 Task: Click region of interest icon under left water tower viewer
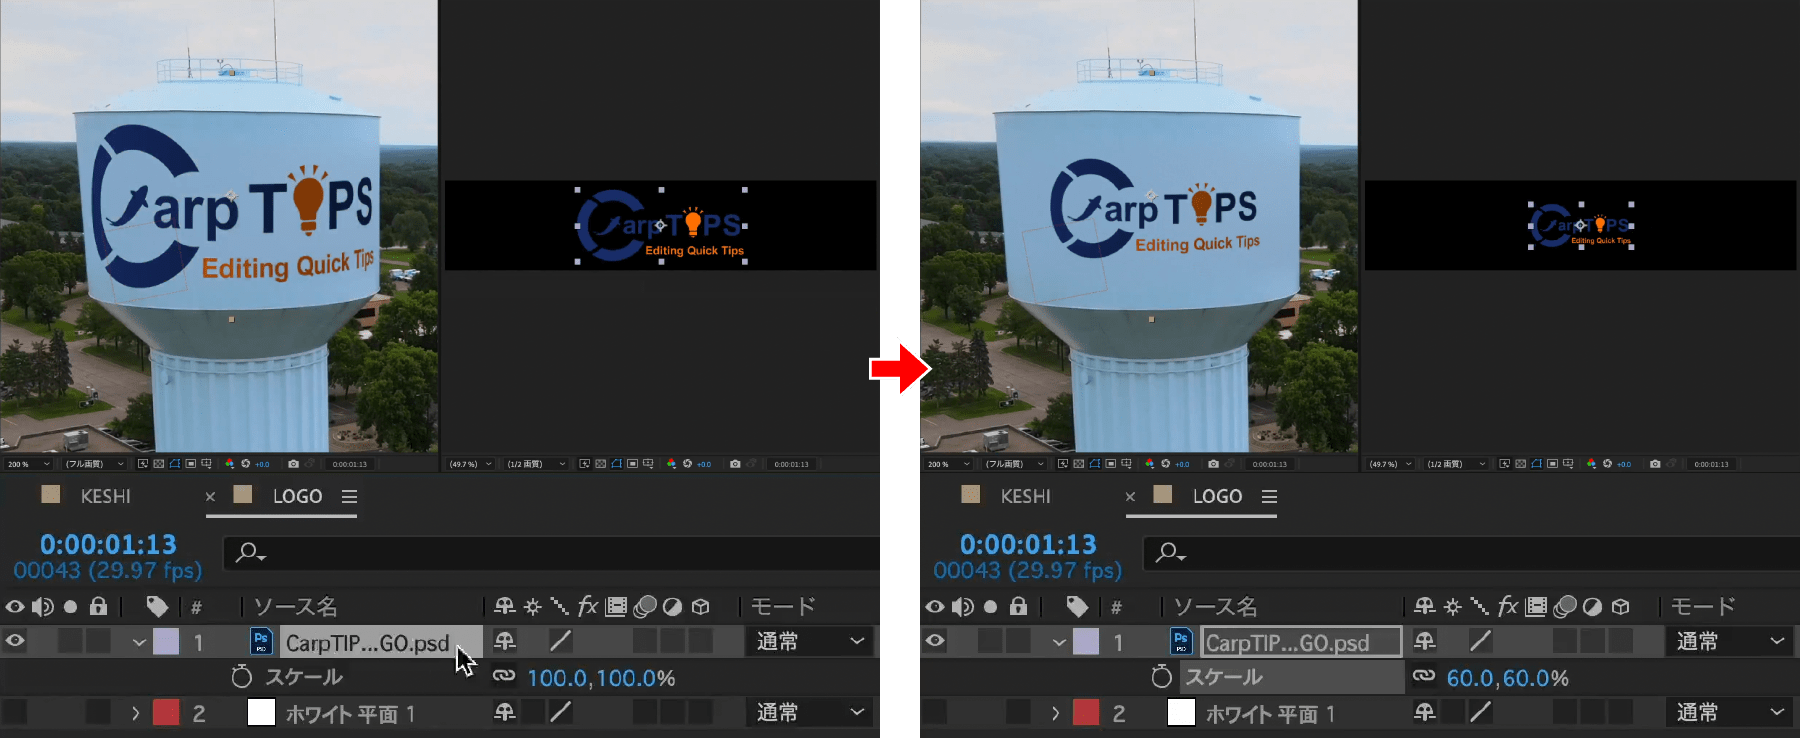click(191, 464)
